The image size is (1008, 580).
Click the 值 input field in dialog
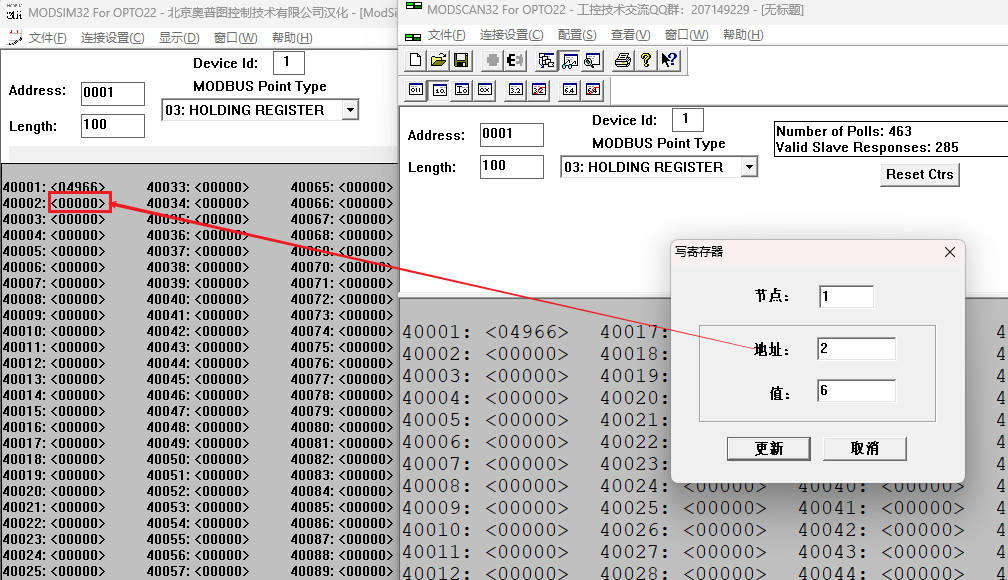coord(856,391)
